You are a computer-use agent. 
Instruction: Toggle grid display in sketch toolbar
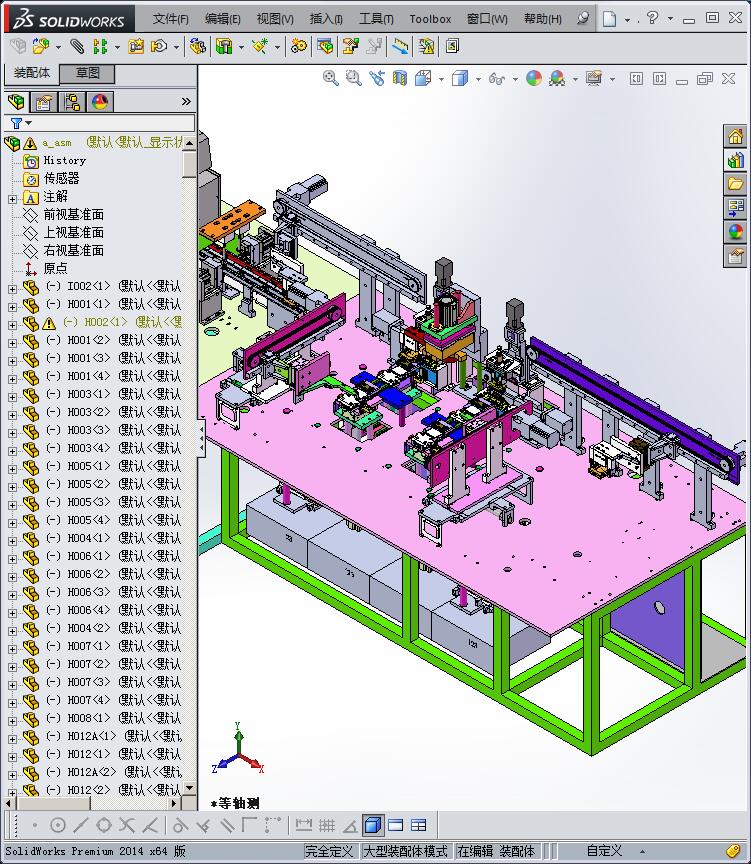[x=327, y=825]
